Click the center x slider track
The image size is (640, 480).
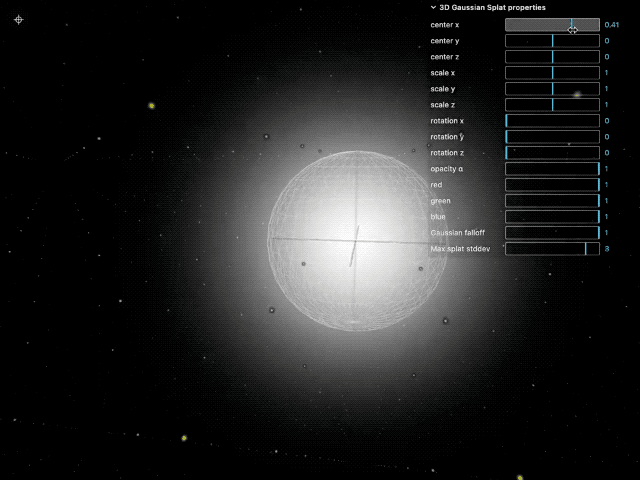tap(552, 24)
